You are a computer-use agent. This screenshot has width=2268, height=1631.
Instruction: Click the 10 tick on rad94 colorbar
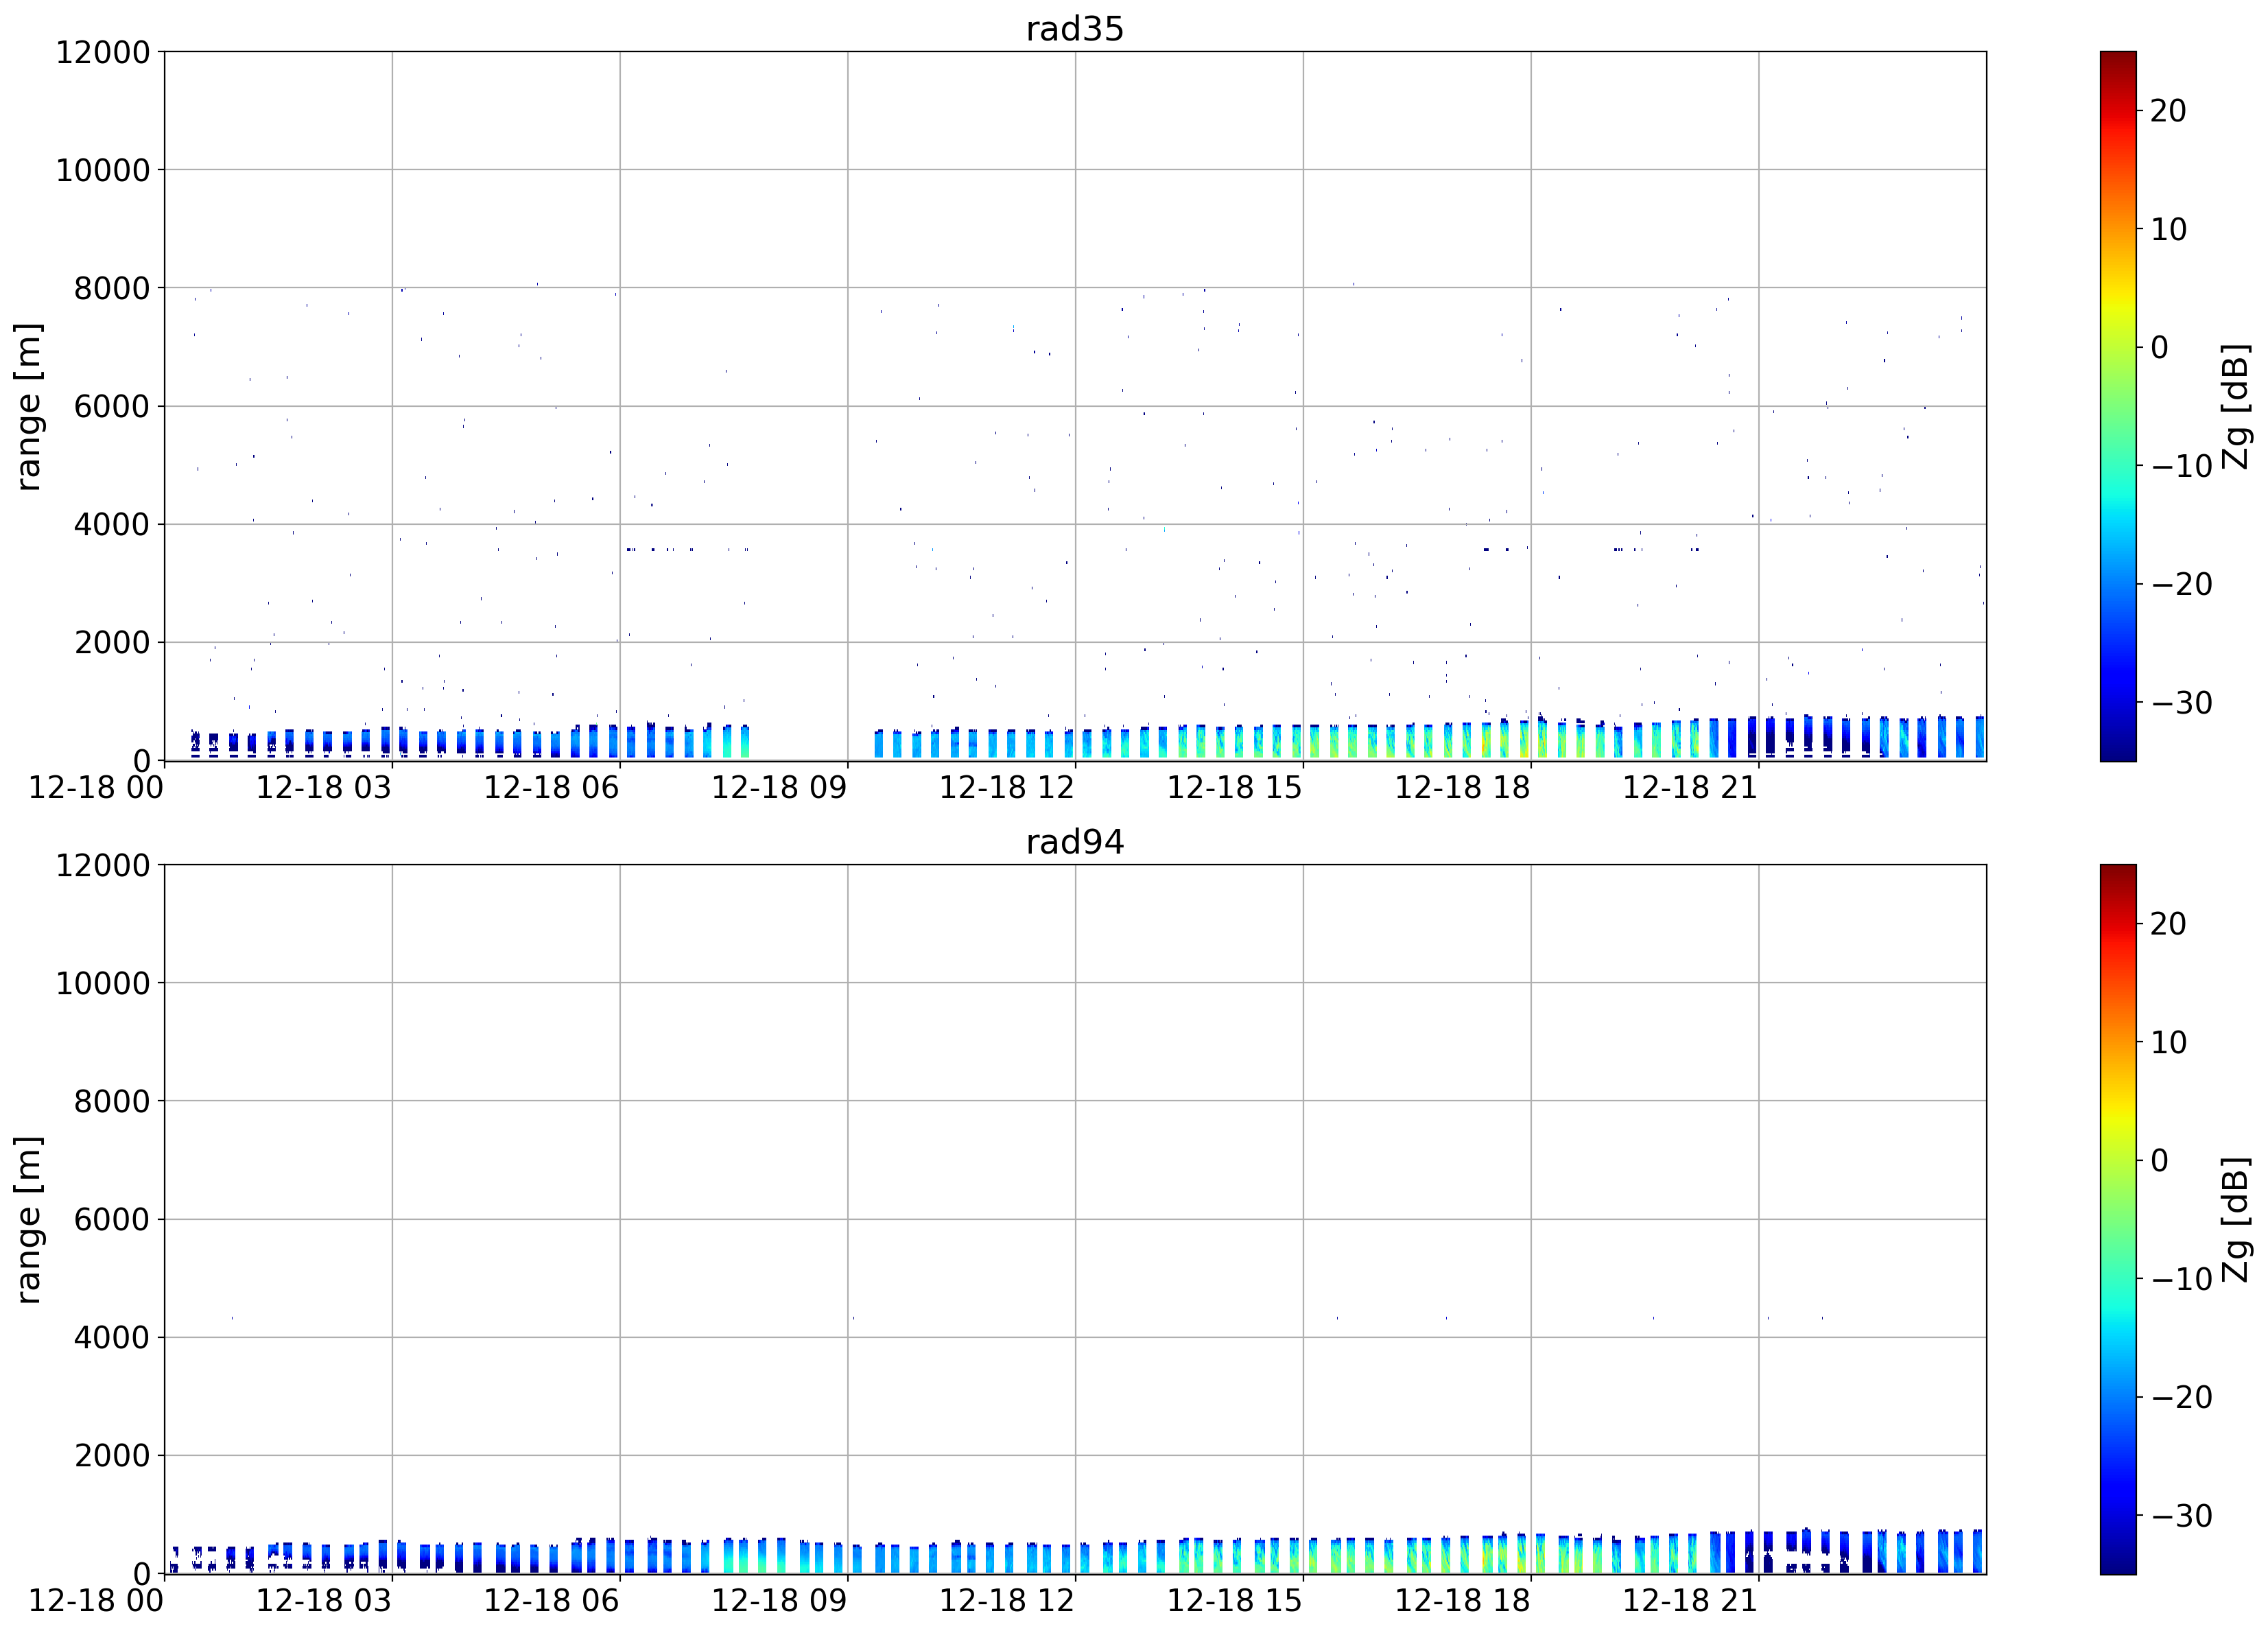(2169, 1043)
